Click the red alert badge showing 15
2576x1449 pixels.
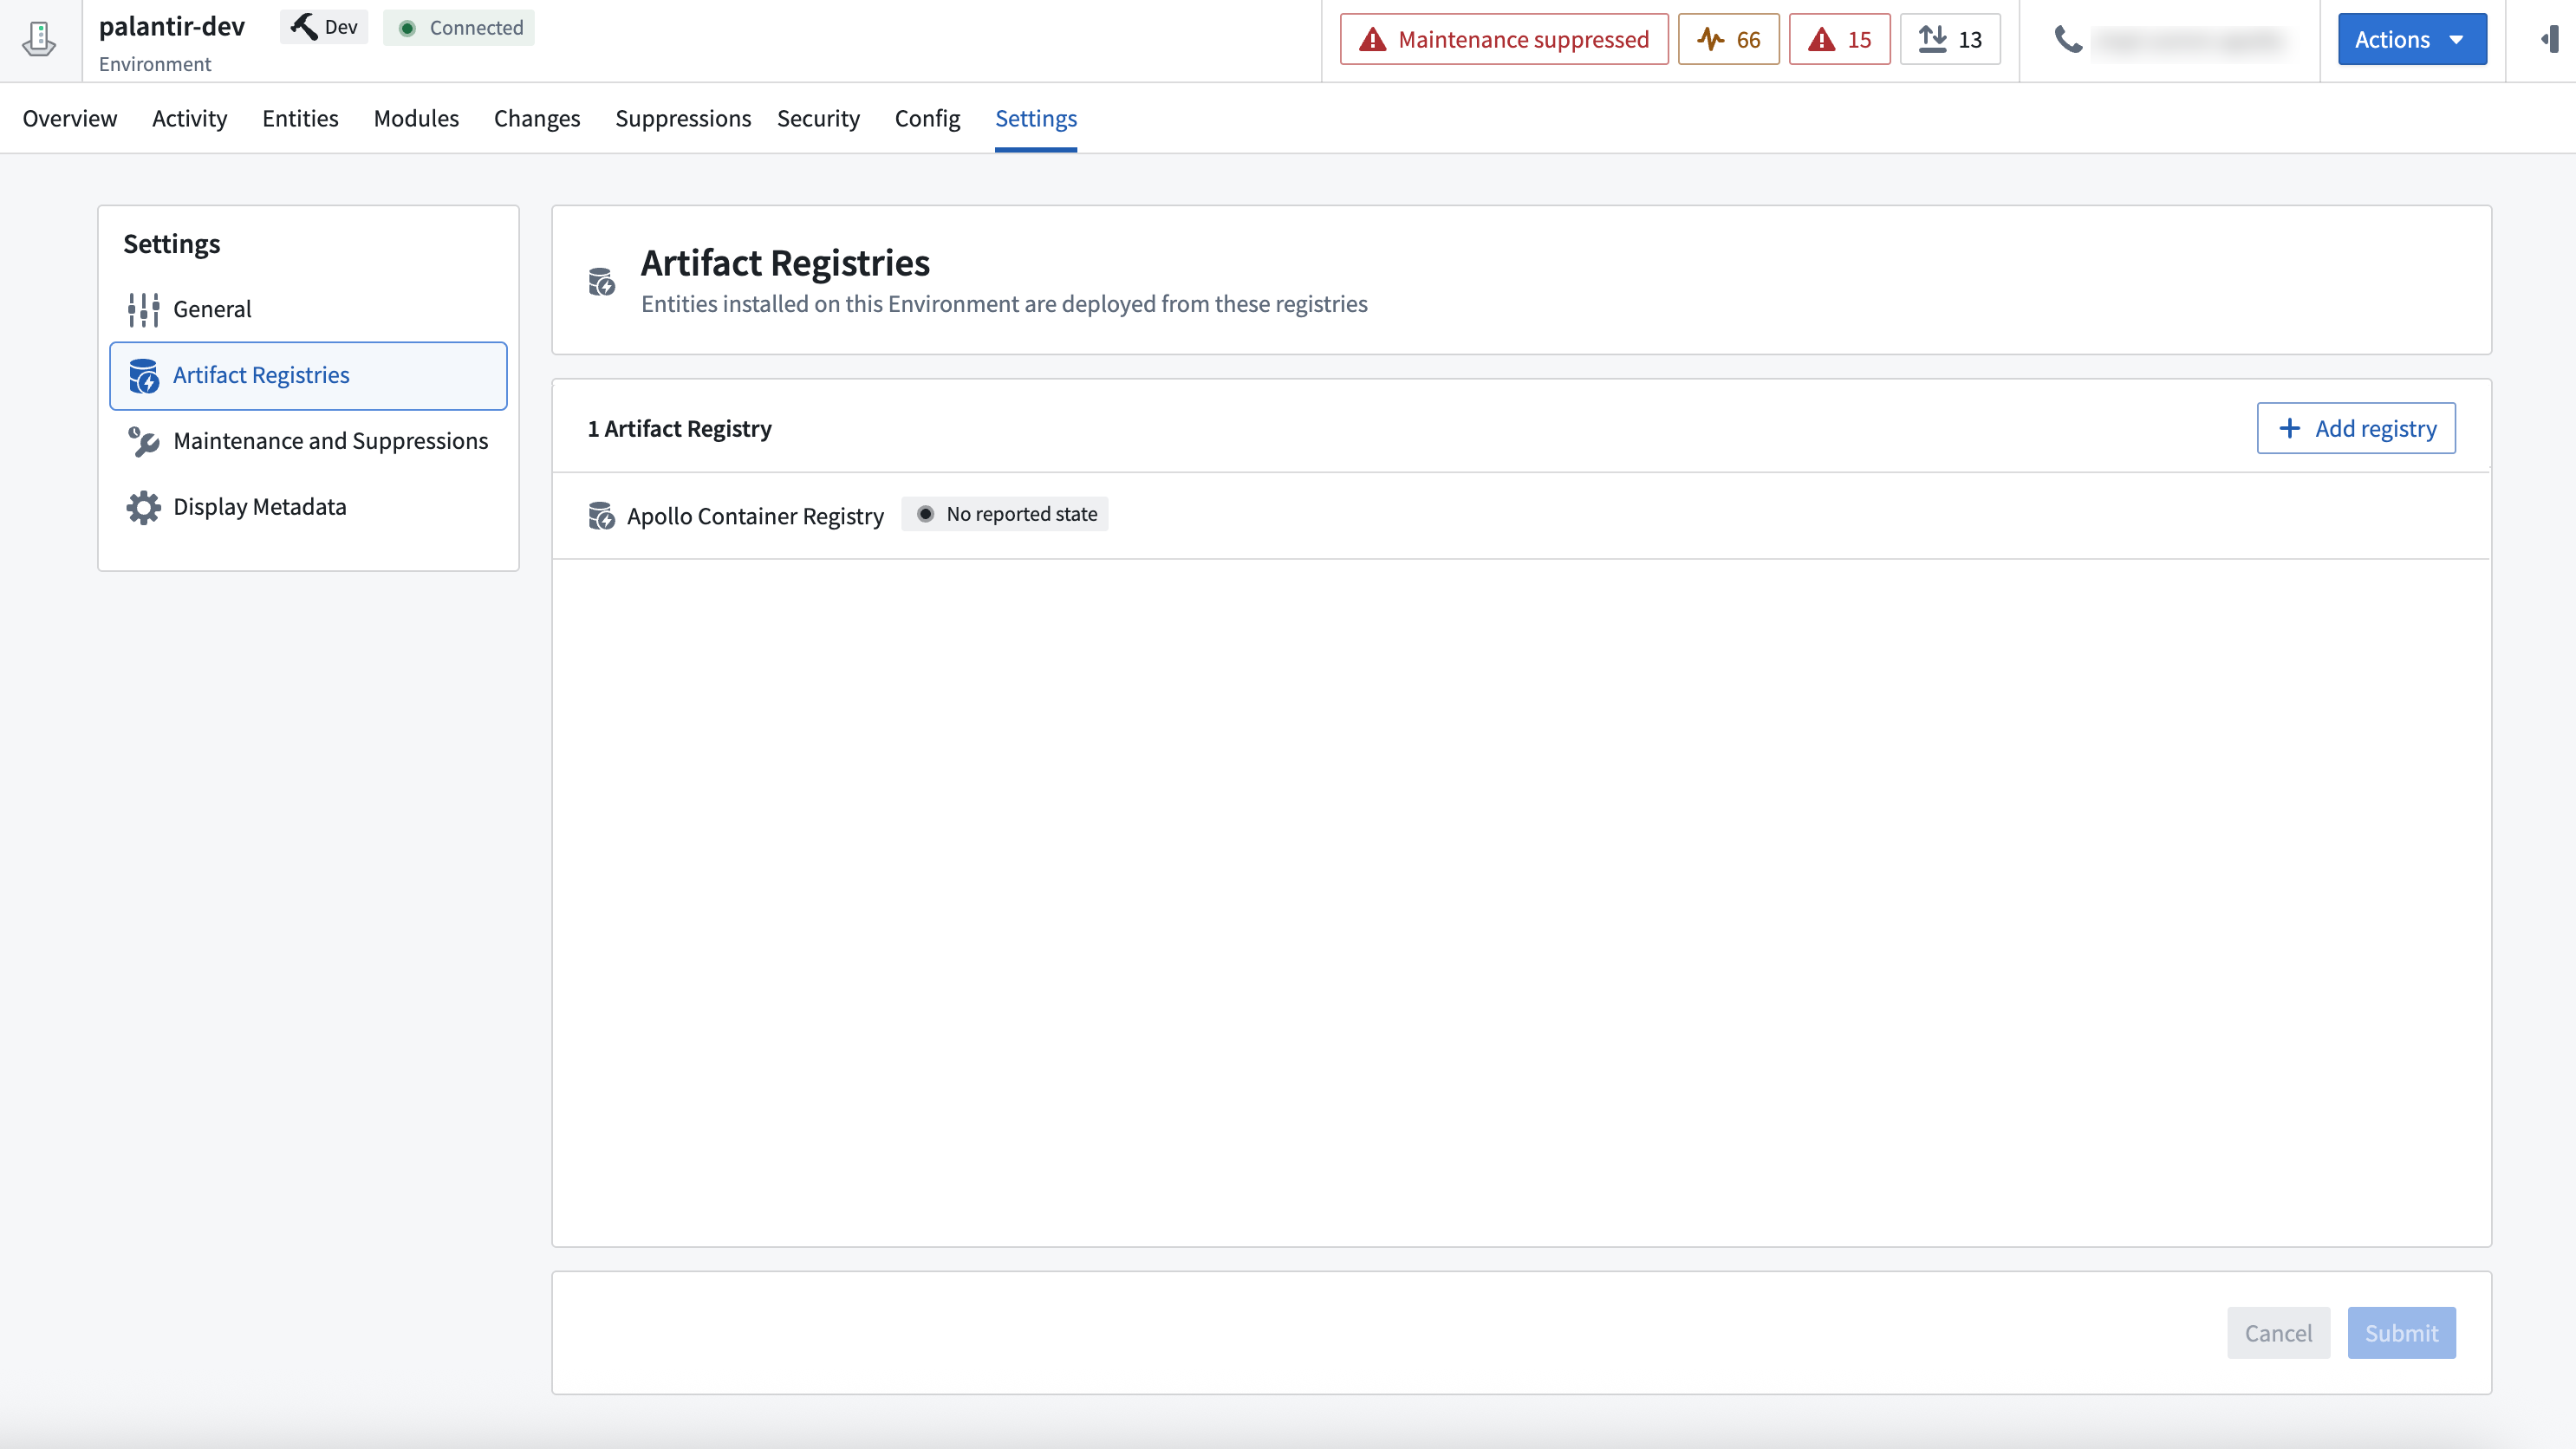1839,39
